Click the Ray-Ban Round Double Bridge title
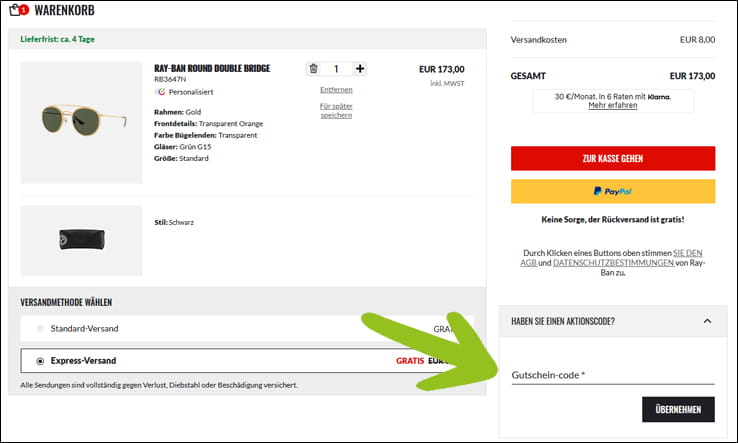This screenshot has height=443, width=738. coord(212,68)
